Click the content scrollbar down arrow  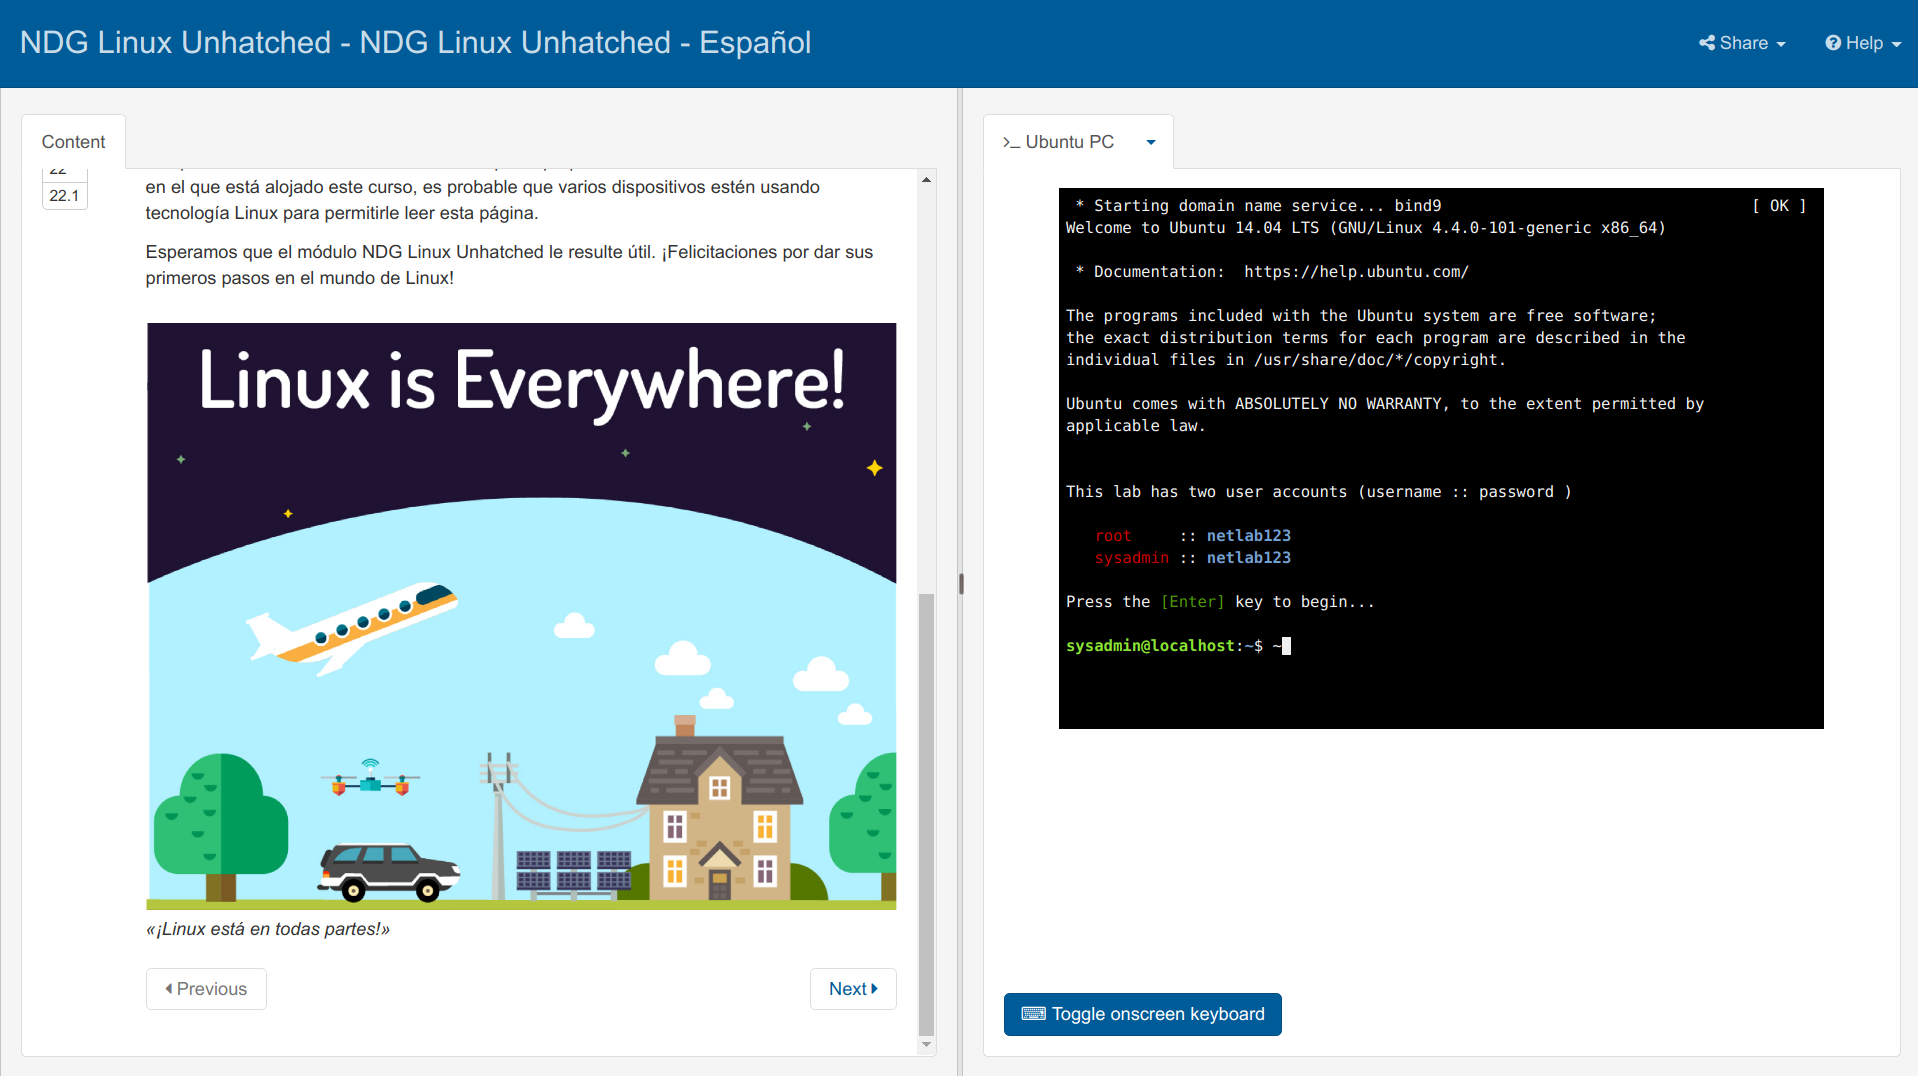[926, 1044]
